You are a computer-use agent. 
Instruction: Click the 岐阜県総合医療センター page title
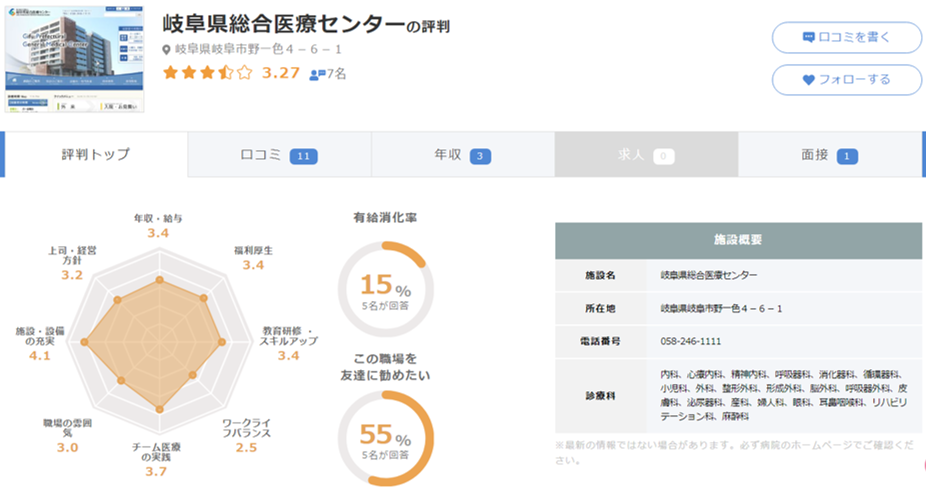coord(283,25)
